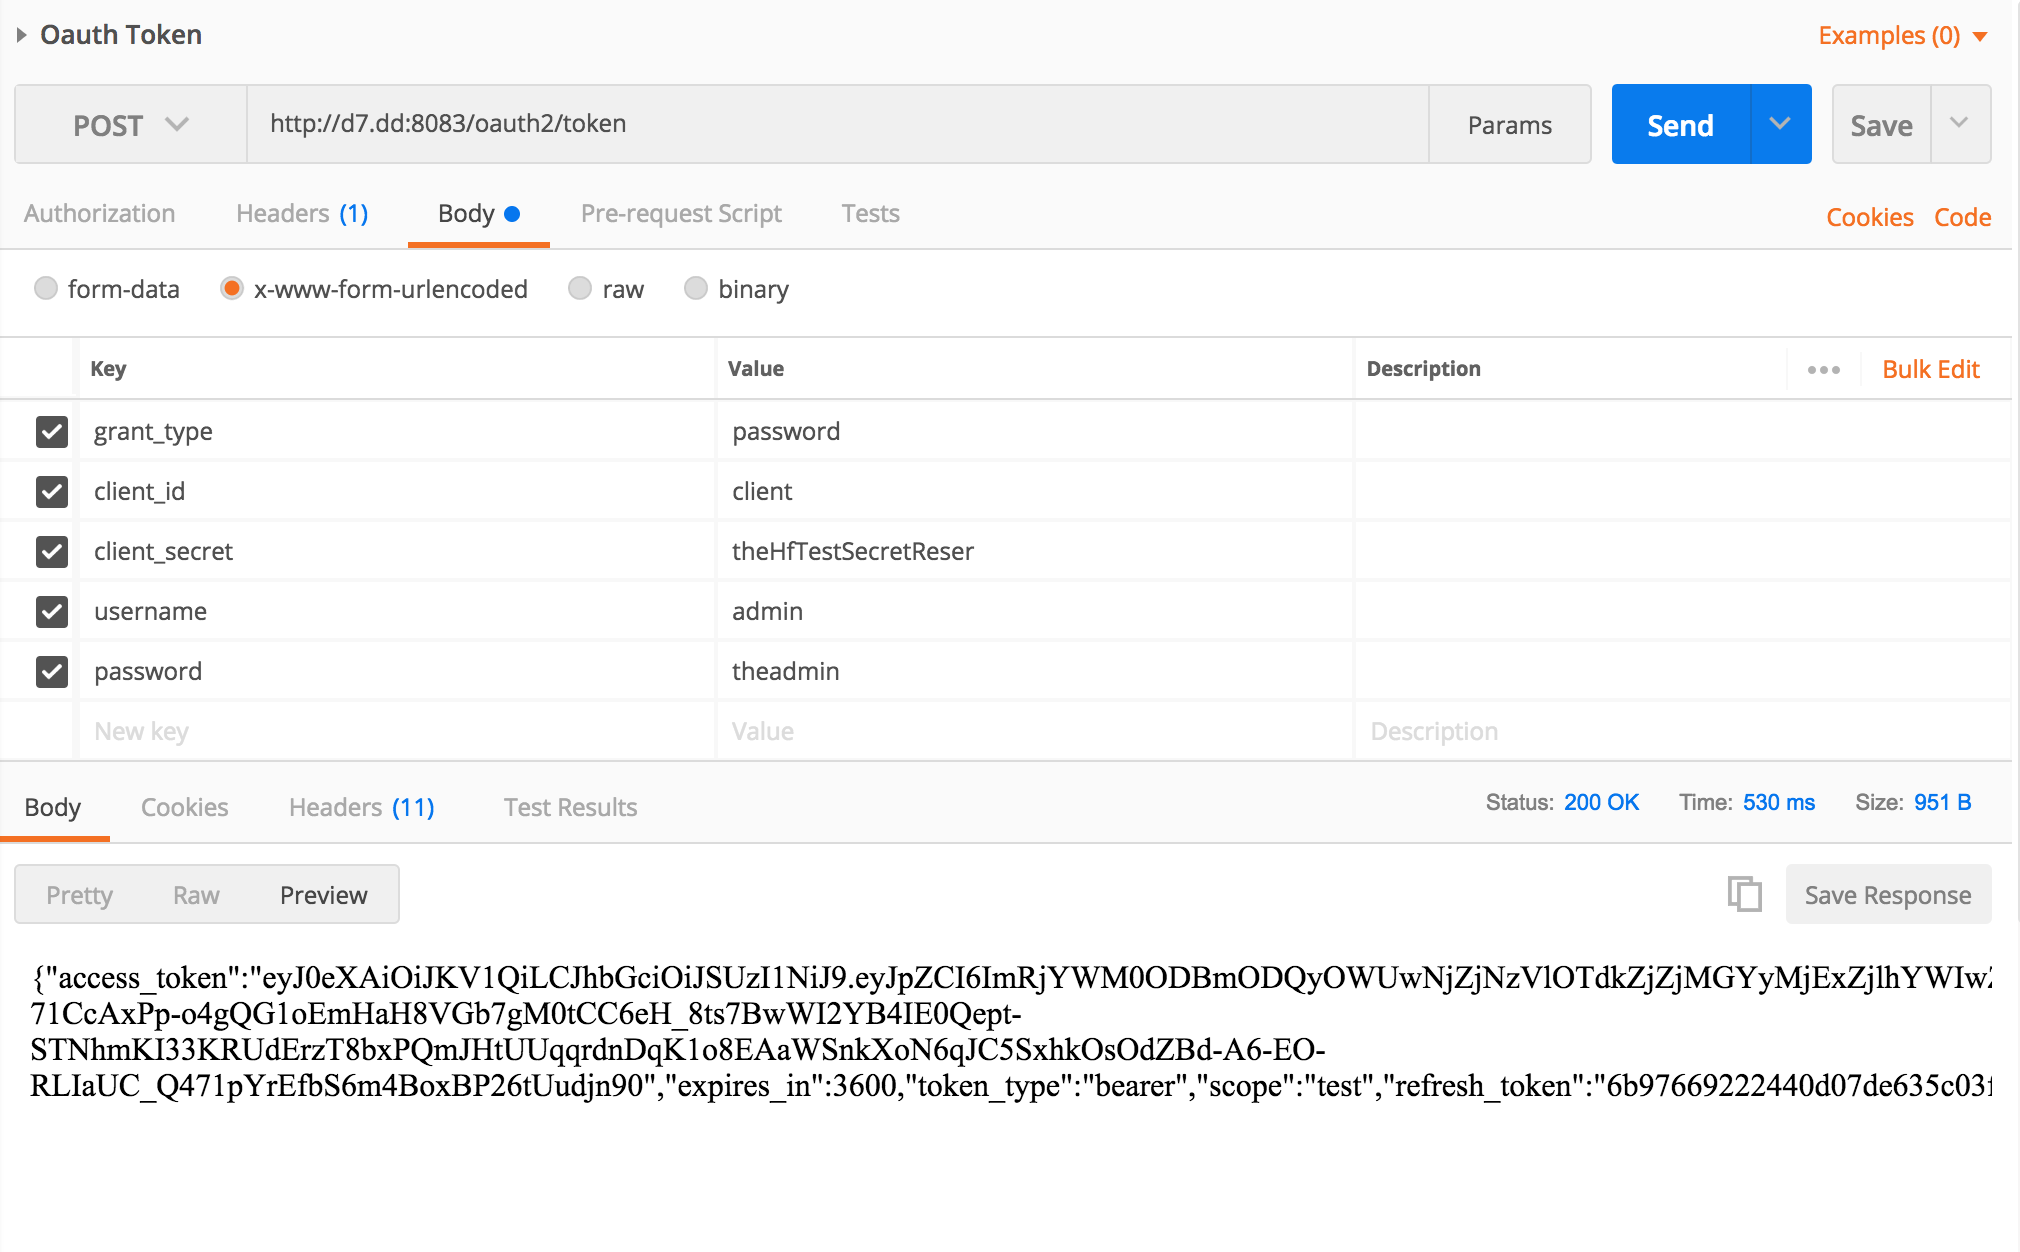The width and height of the screenshot is (2020, 1252).
Task: Select the form-data radio button
Action: 46,289
